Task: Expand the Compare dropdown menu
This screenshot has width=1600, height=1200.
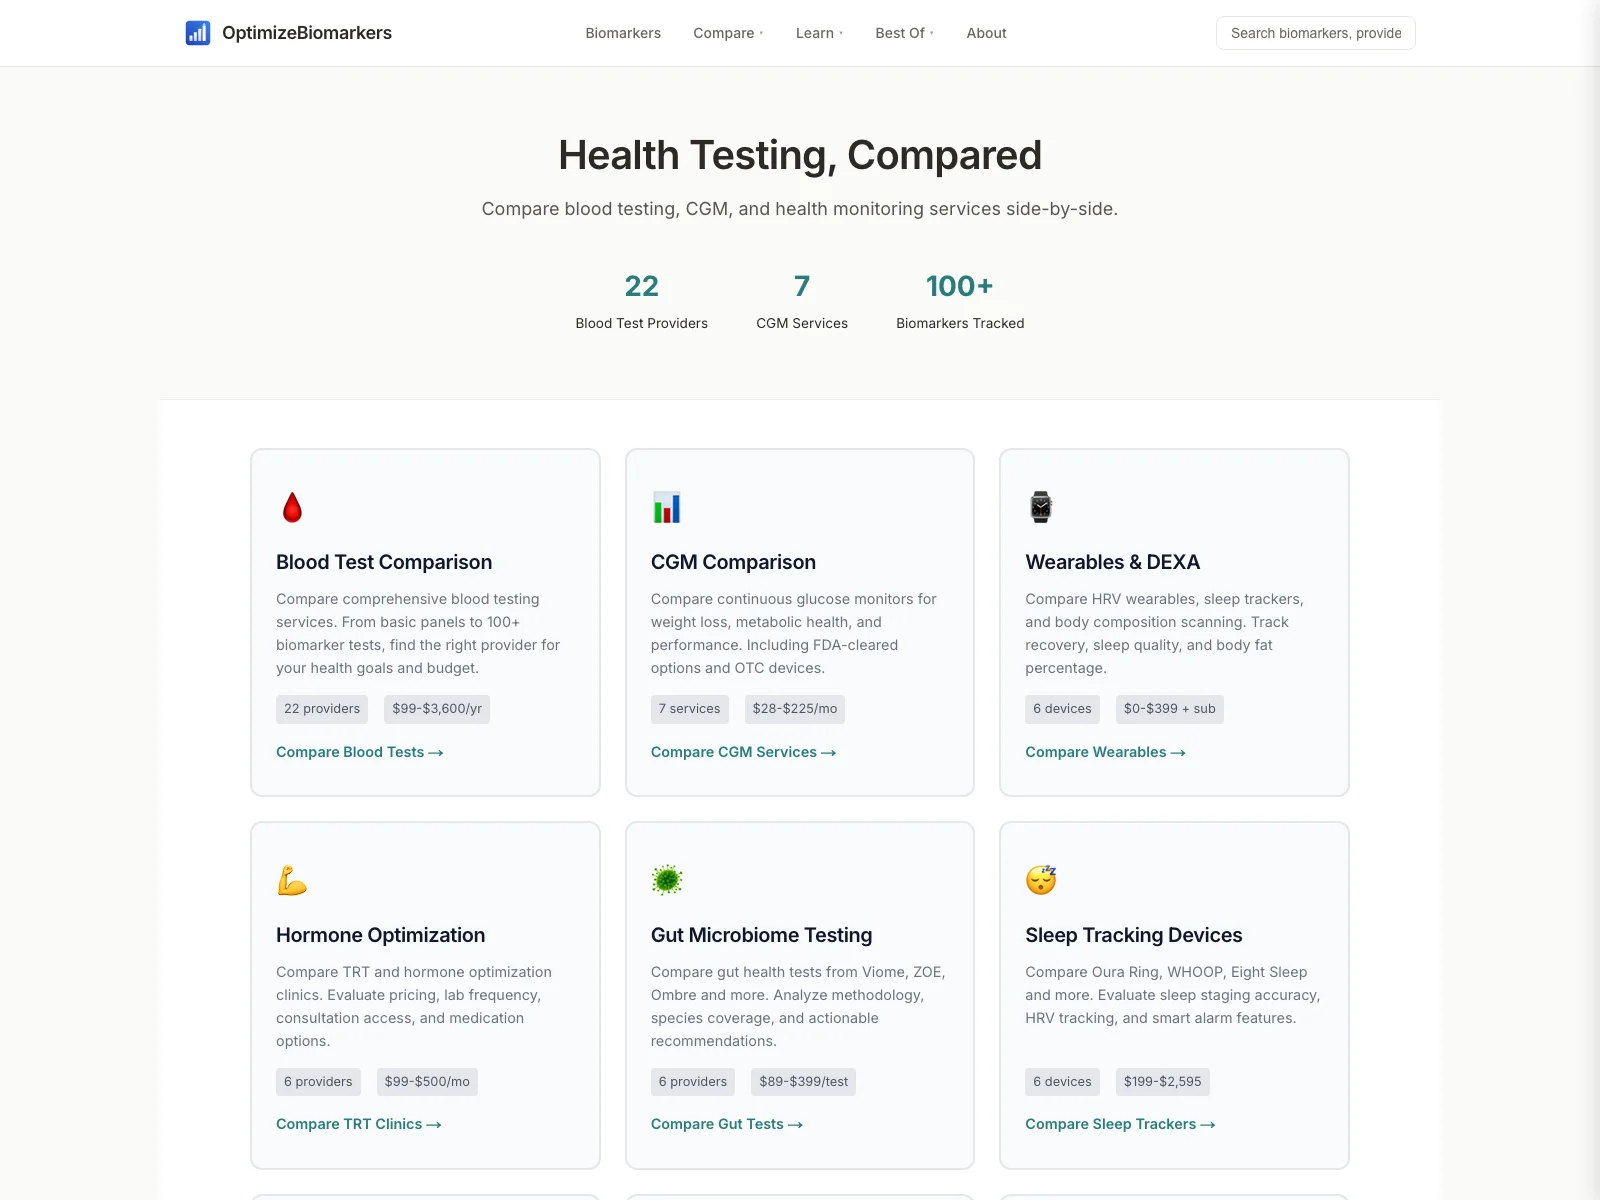Action: (728, 33)
